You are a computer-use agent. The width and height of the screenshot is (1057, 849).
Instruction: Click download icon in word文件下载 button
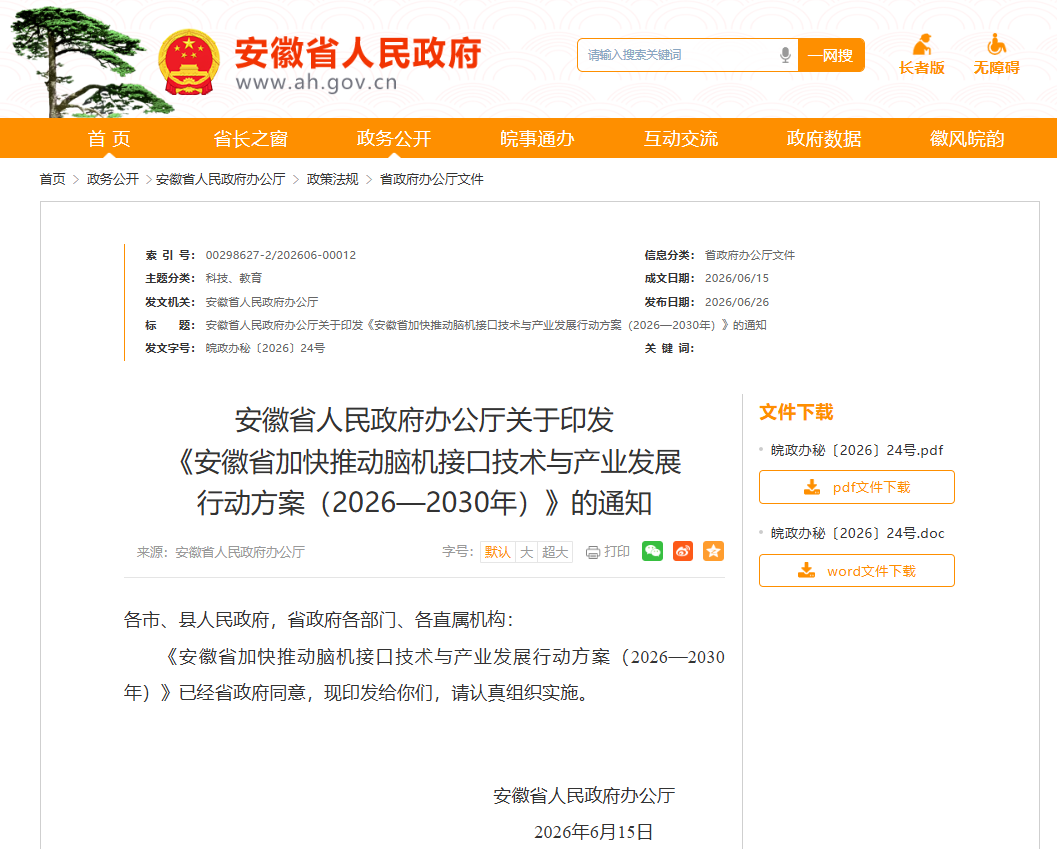pyautogui.click(x=806, y=571)
